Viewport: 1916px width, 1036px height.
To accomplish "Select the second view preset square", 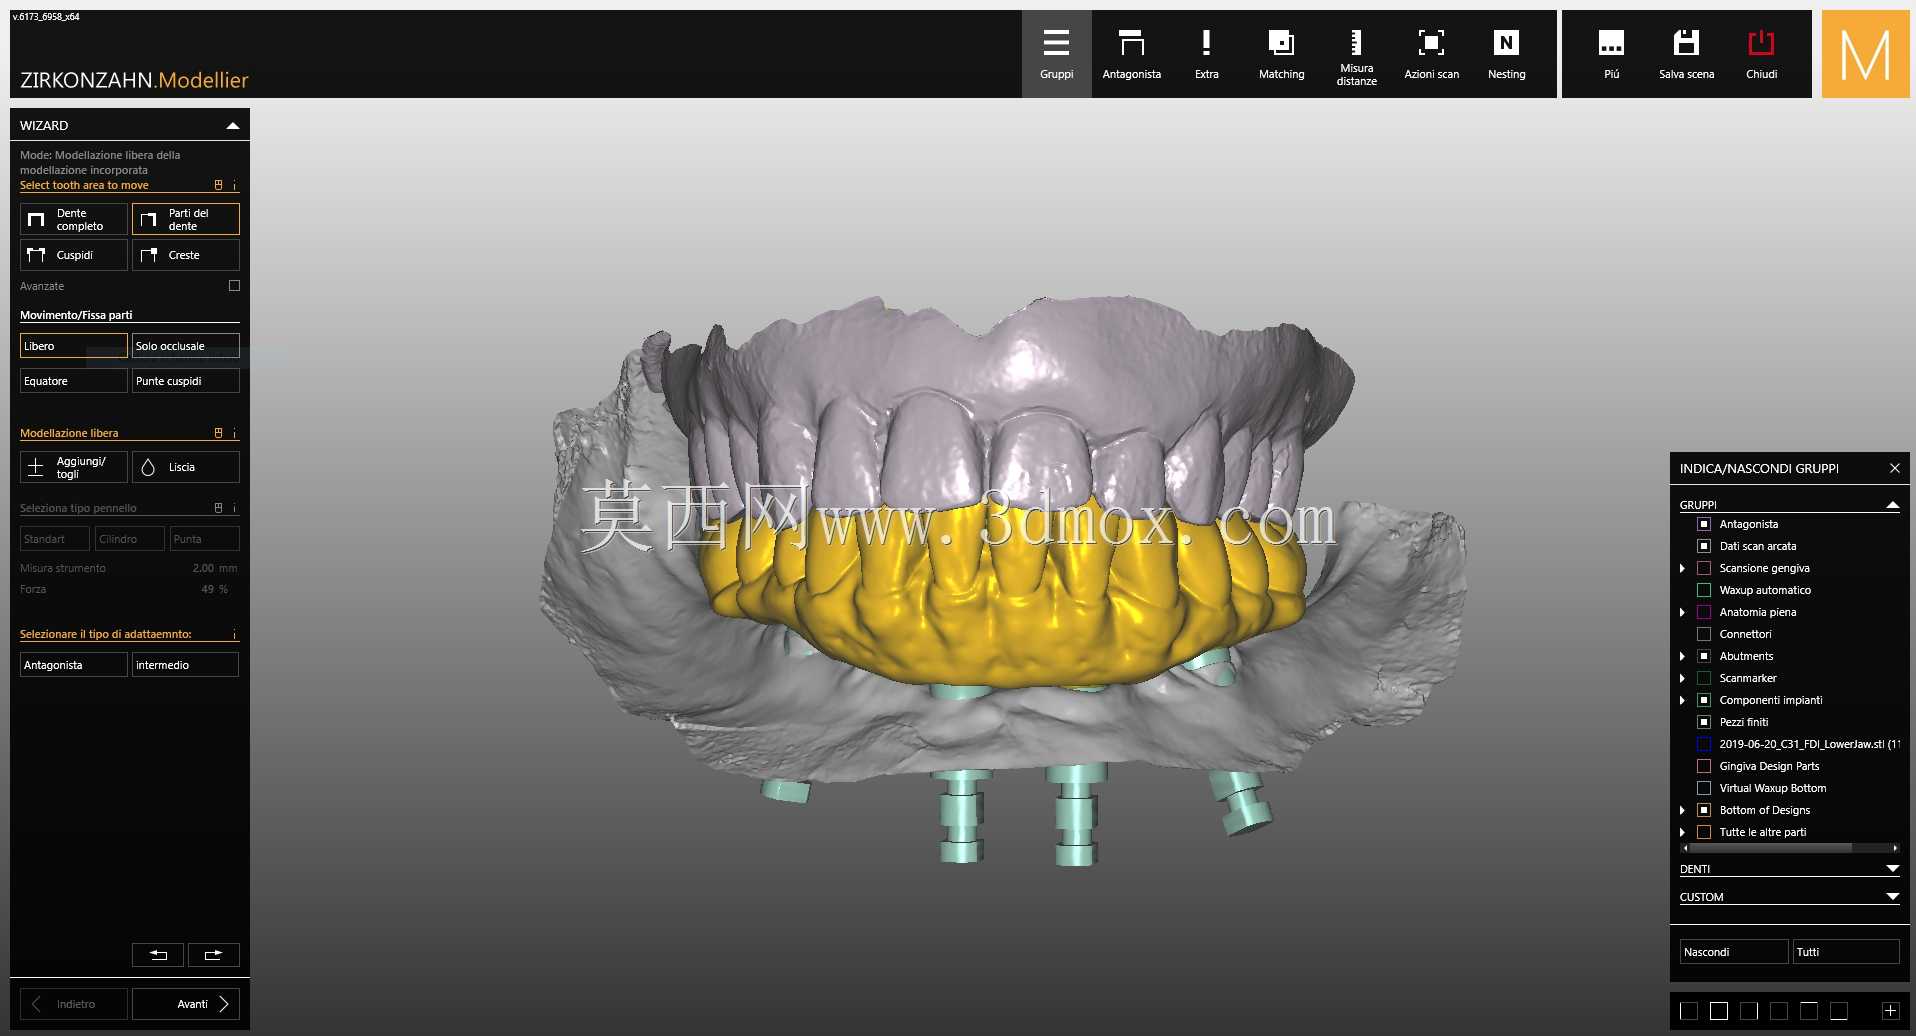I will pyautogui.click(x=1719, y=1011).
